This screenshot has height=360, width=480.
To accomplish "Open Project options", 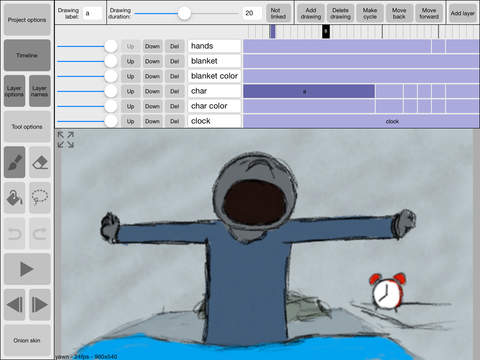I will tap(27, 20).
